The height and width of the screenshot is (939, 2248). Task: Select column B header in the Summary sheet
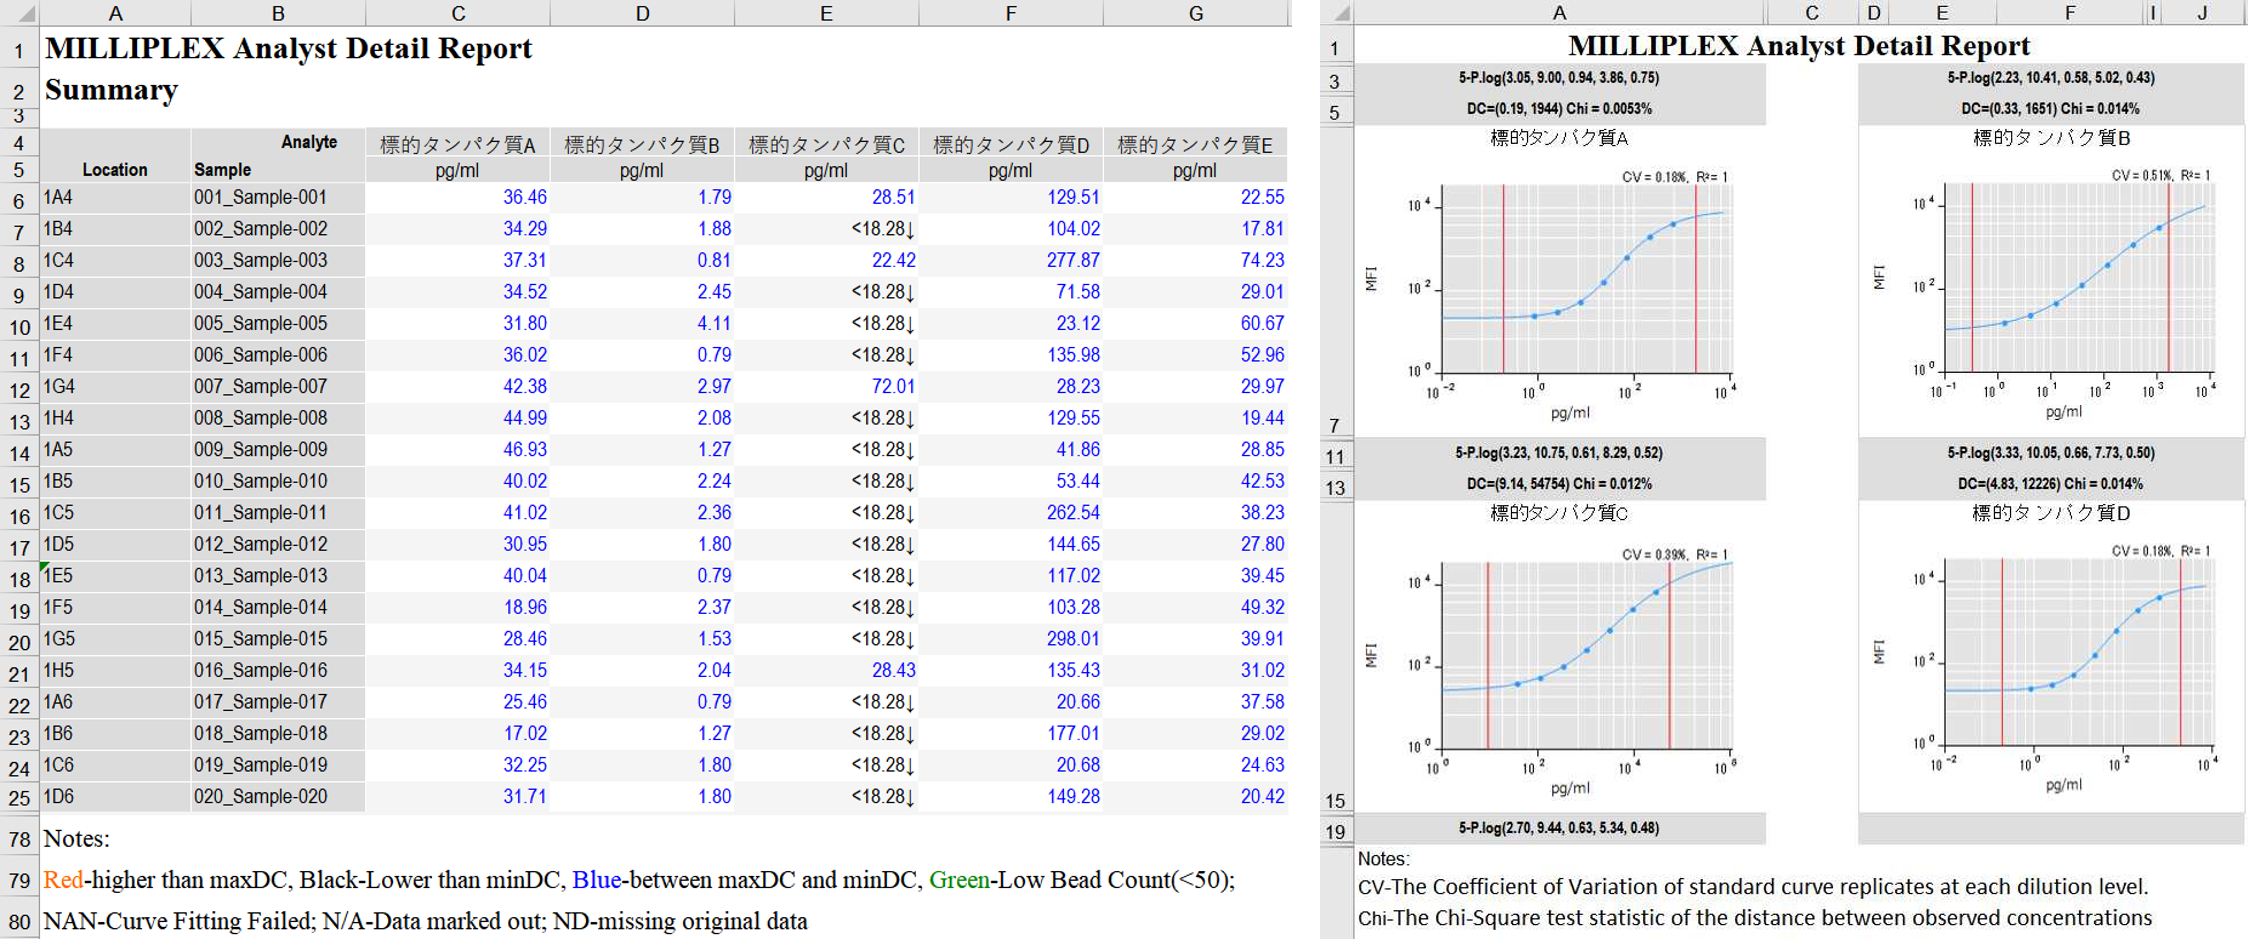coord(278,13)
